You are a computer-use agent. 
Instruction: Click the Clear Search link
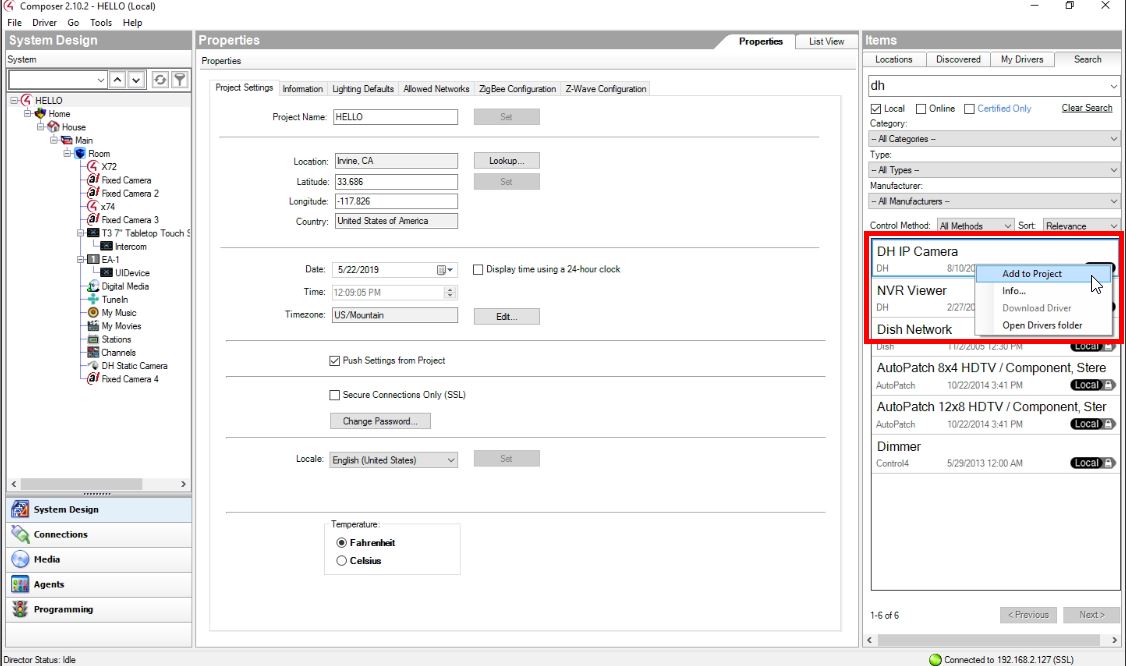click(x=1086, y=108)
